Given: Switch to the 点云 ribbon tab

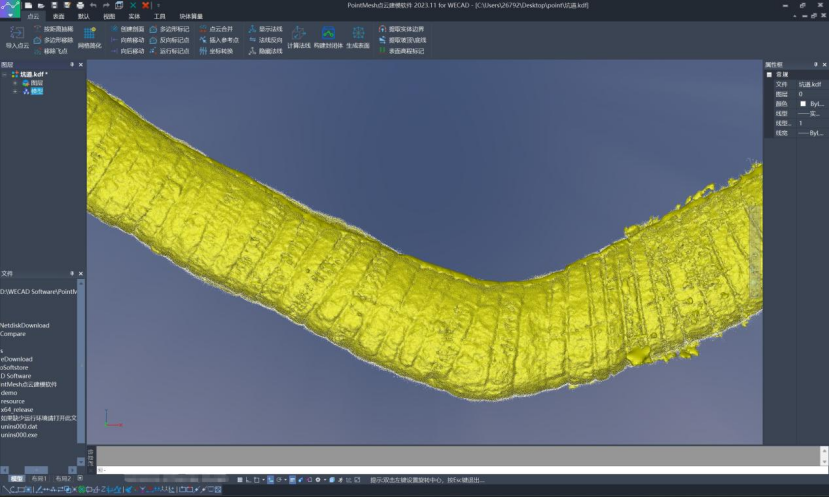Looking at the screenshot, I should [33, 16].
